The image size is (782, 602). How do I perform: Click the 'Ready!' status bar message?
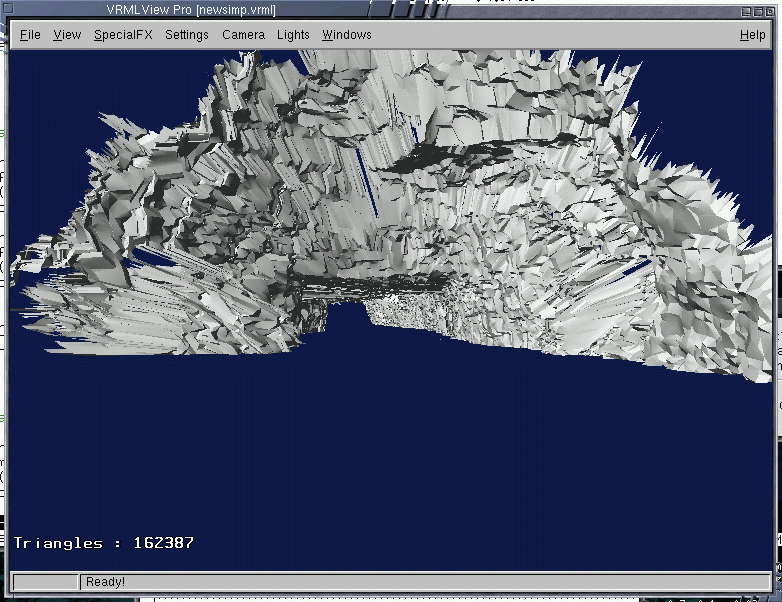[106, 582]
